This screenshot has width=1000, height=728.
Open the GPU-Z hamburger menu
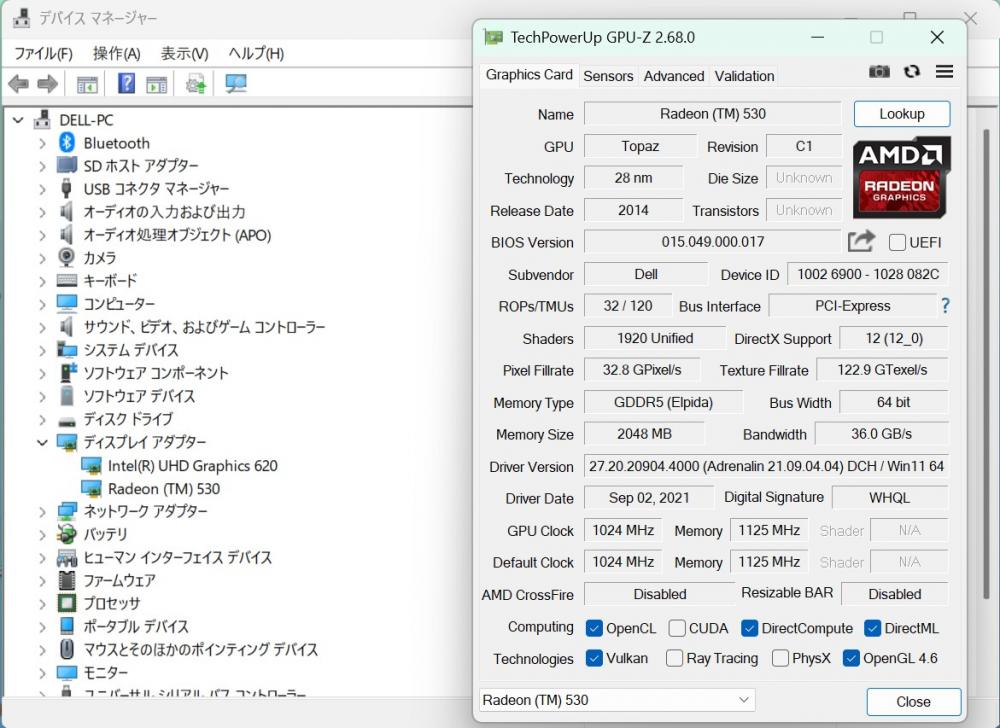click(x=944, y=72)
